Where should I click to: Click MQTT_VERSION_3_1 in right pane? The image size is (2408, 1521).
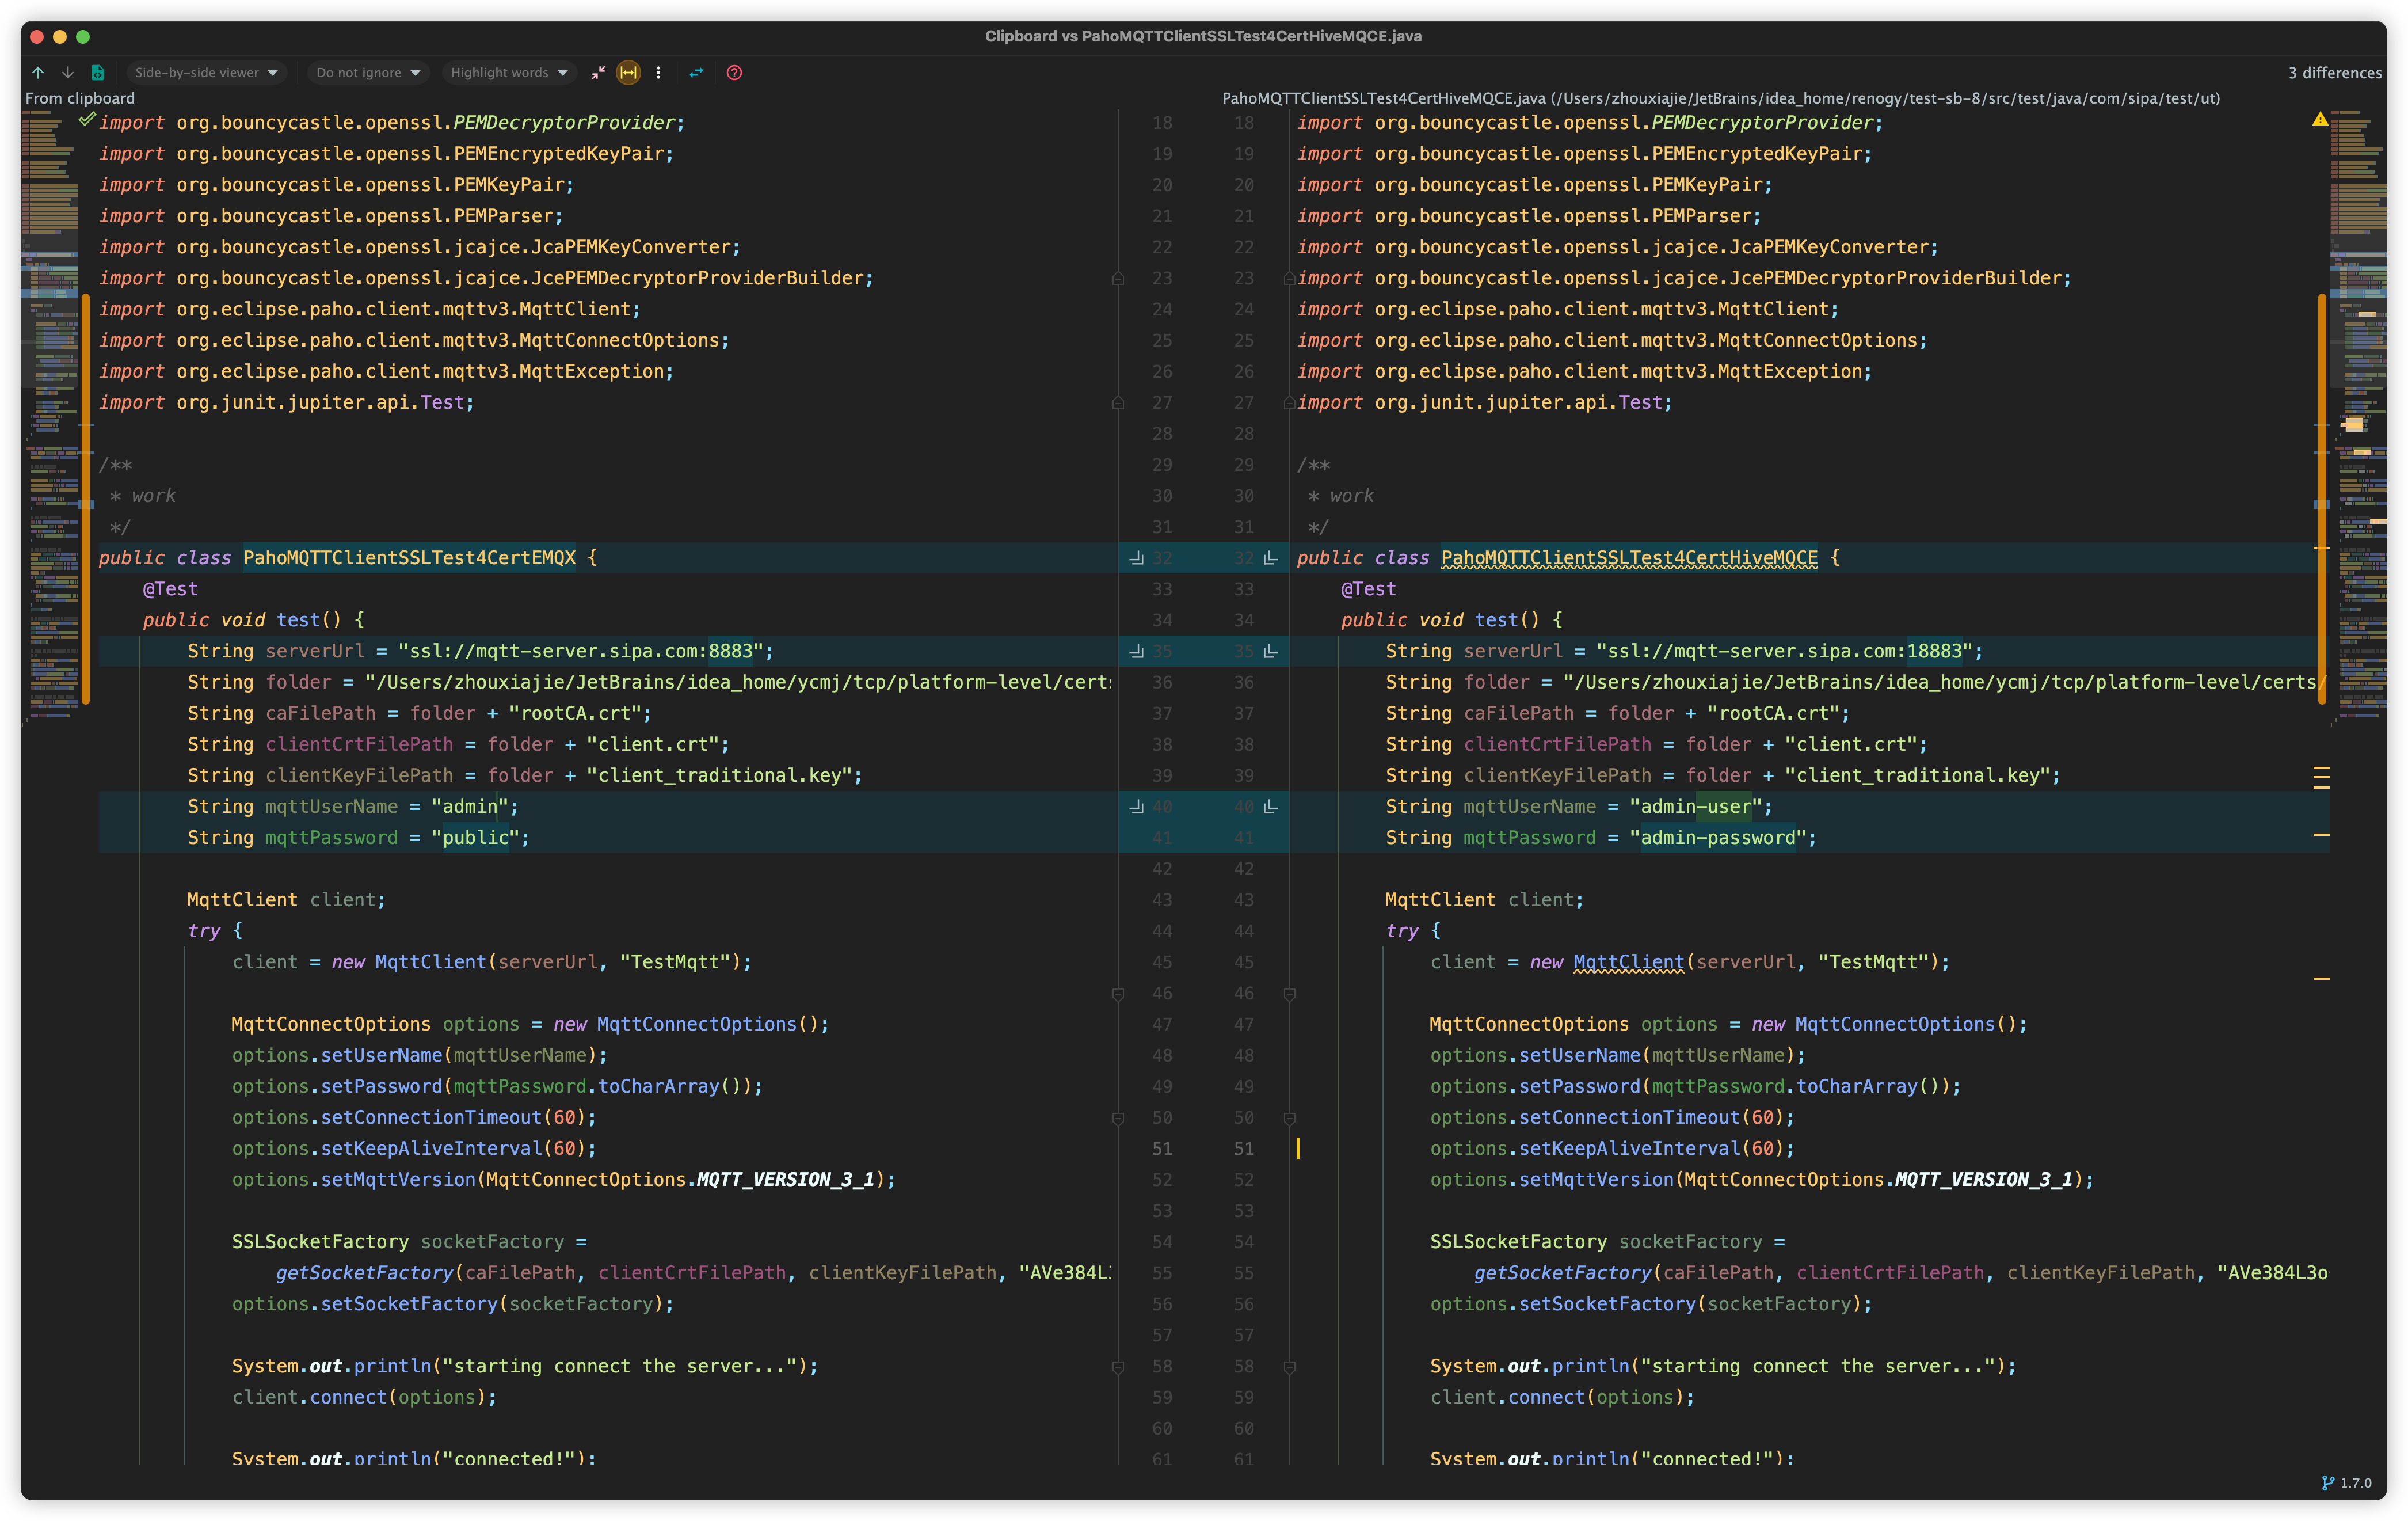click(1984, 1180)
